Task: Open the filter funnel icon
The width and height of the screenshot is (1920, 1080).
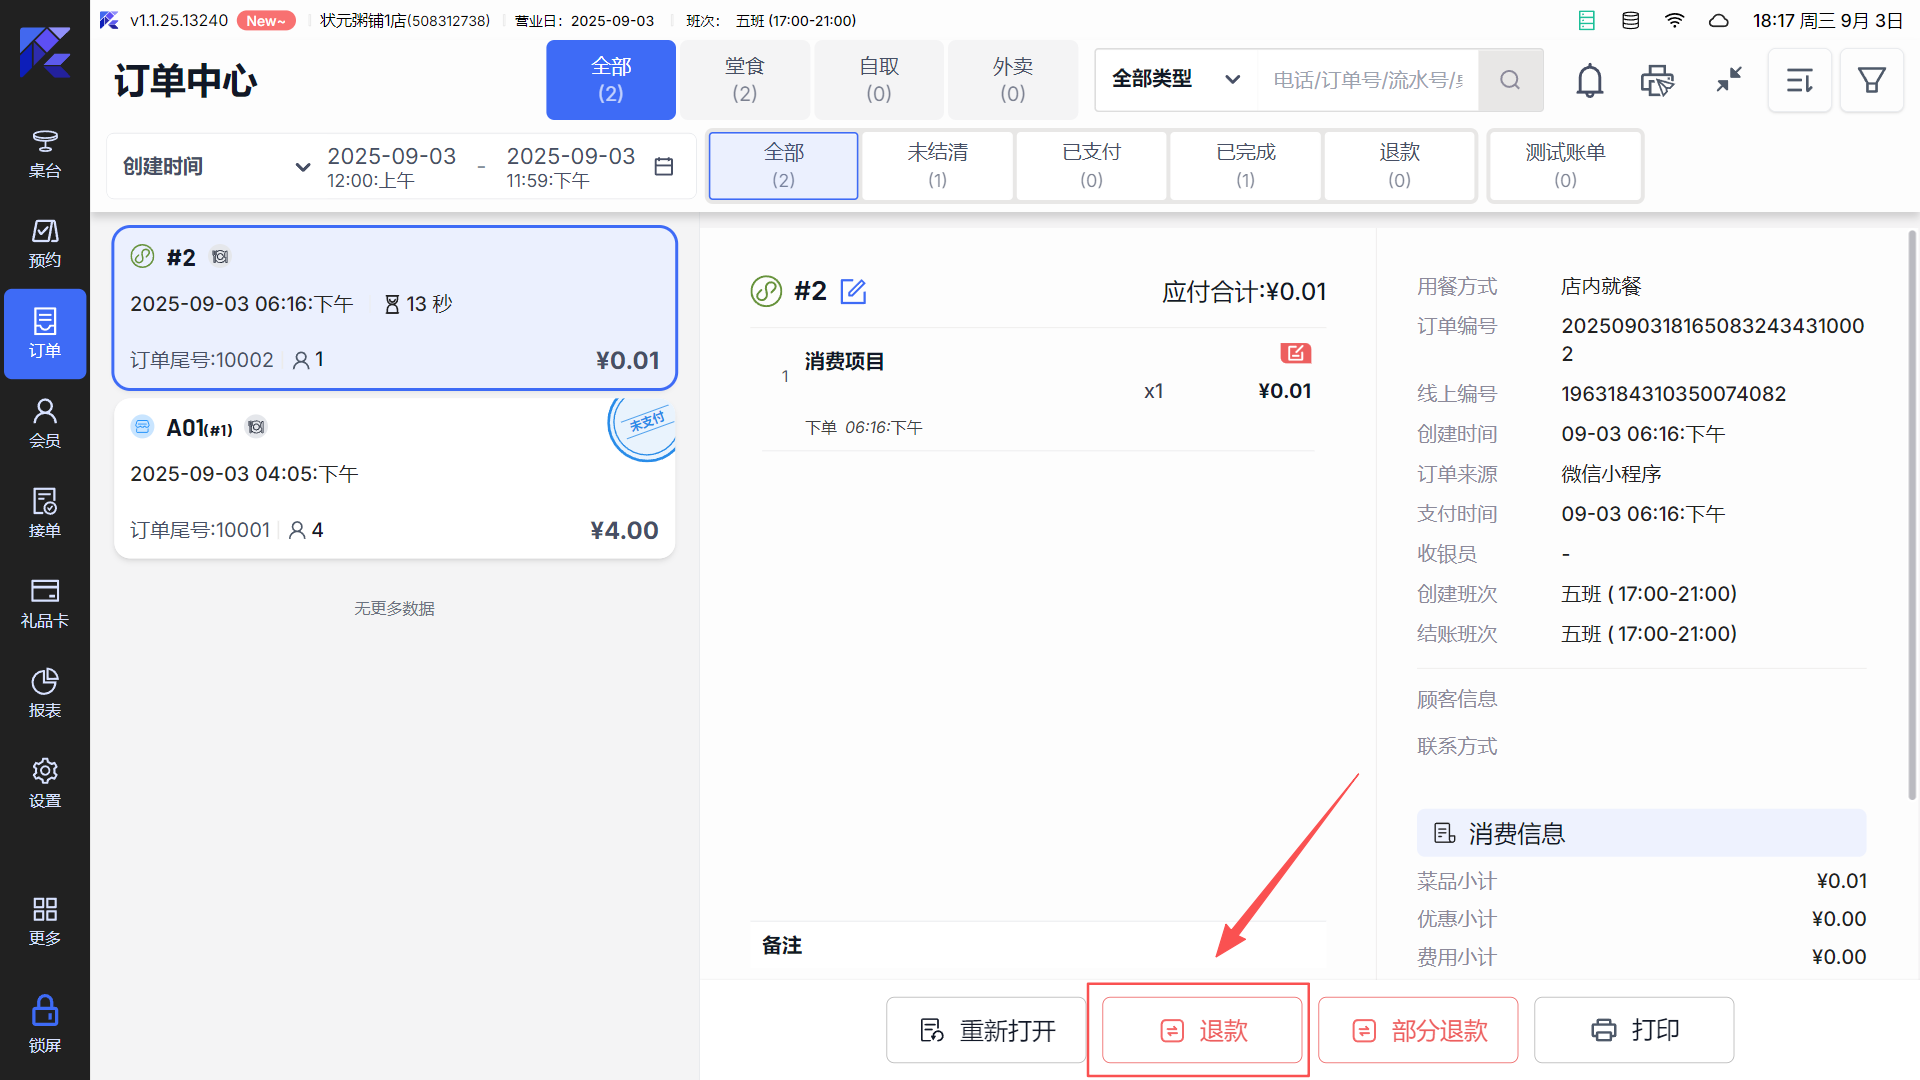Action: click(1871, 80)
